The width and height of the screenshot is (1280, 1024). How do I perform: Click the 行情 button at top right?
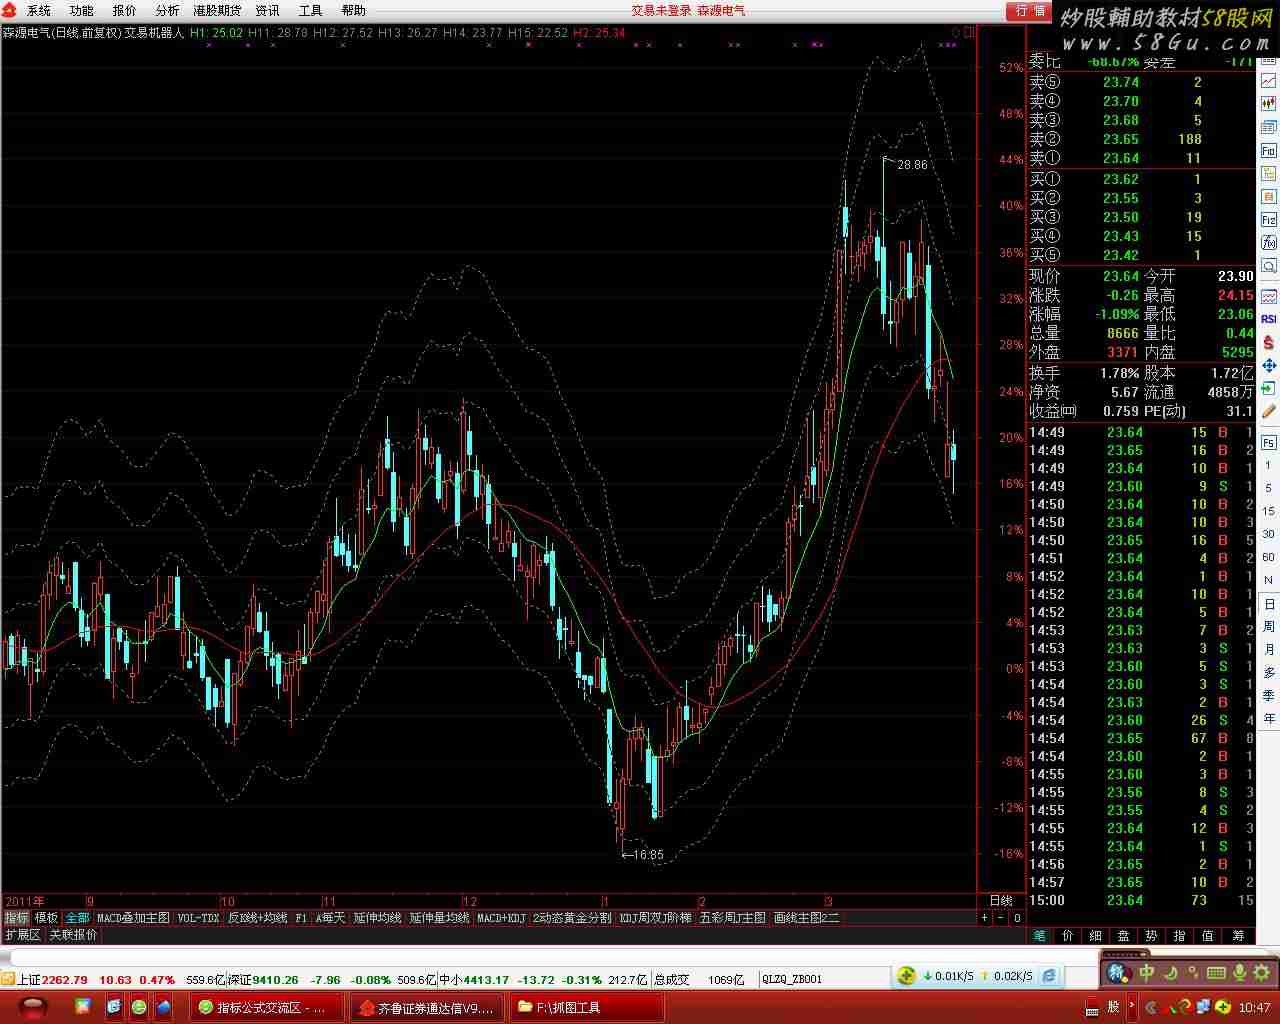coord(1030,10)
